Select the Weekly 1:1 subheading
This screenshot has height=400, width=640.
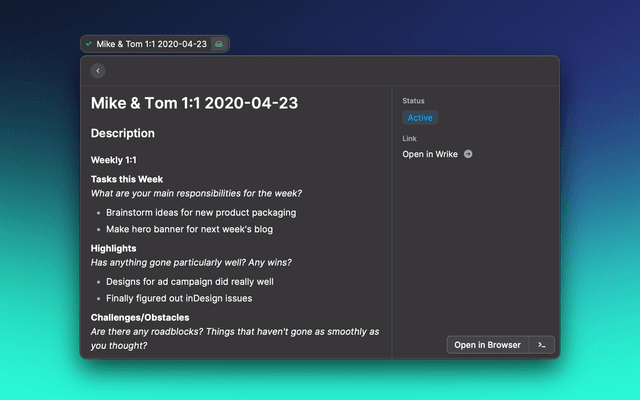click(x=114, y=160)
